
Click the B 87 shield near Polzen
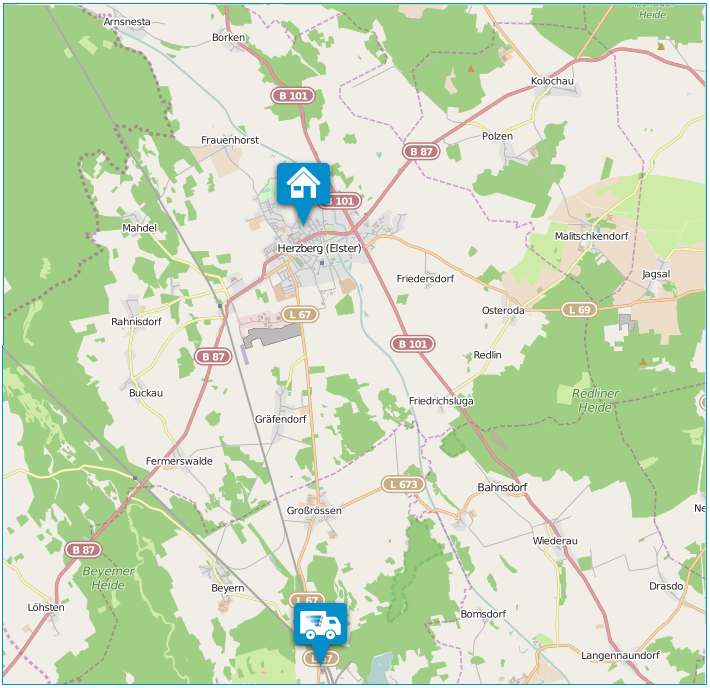pyautogui.click(x=421, y=151)
